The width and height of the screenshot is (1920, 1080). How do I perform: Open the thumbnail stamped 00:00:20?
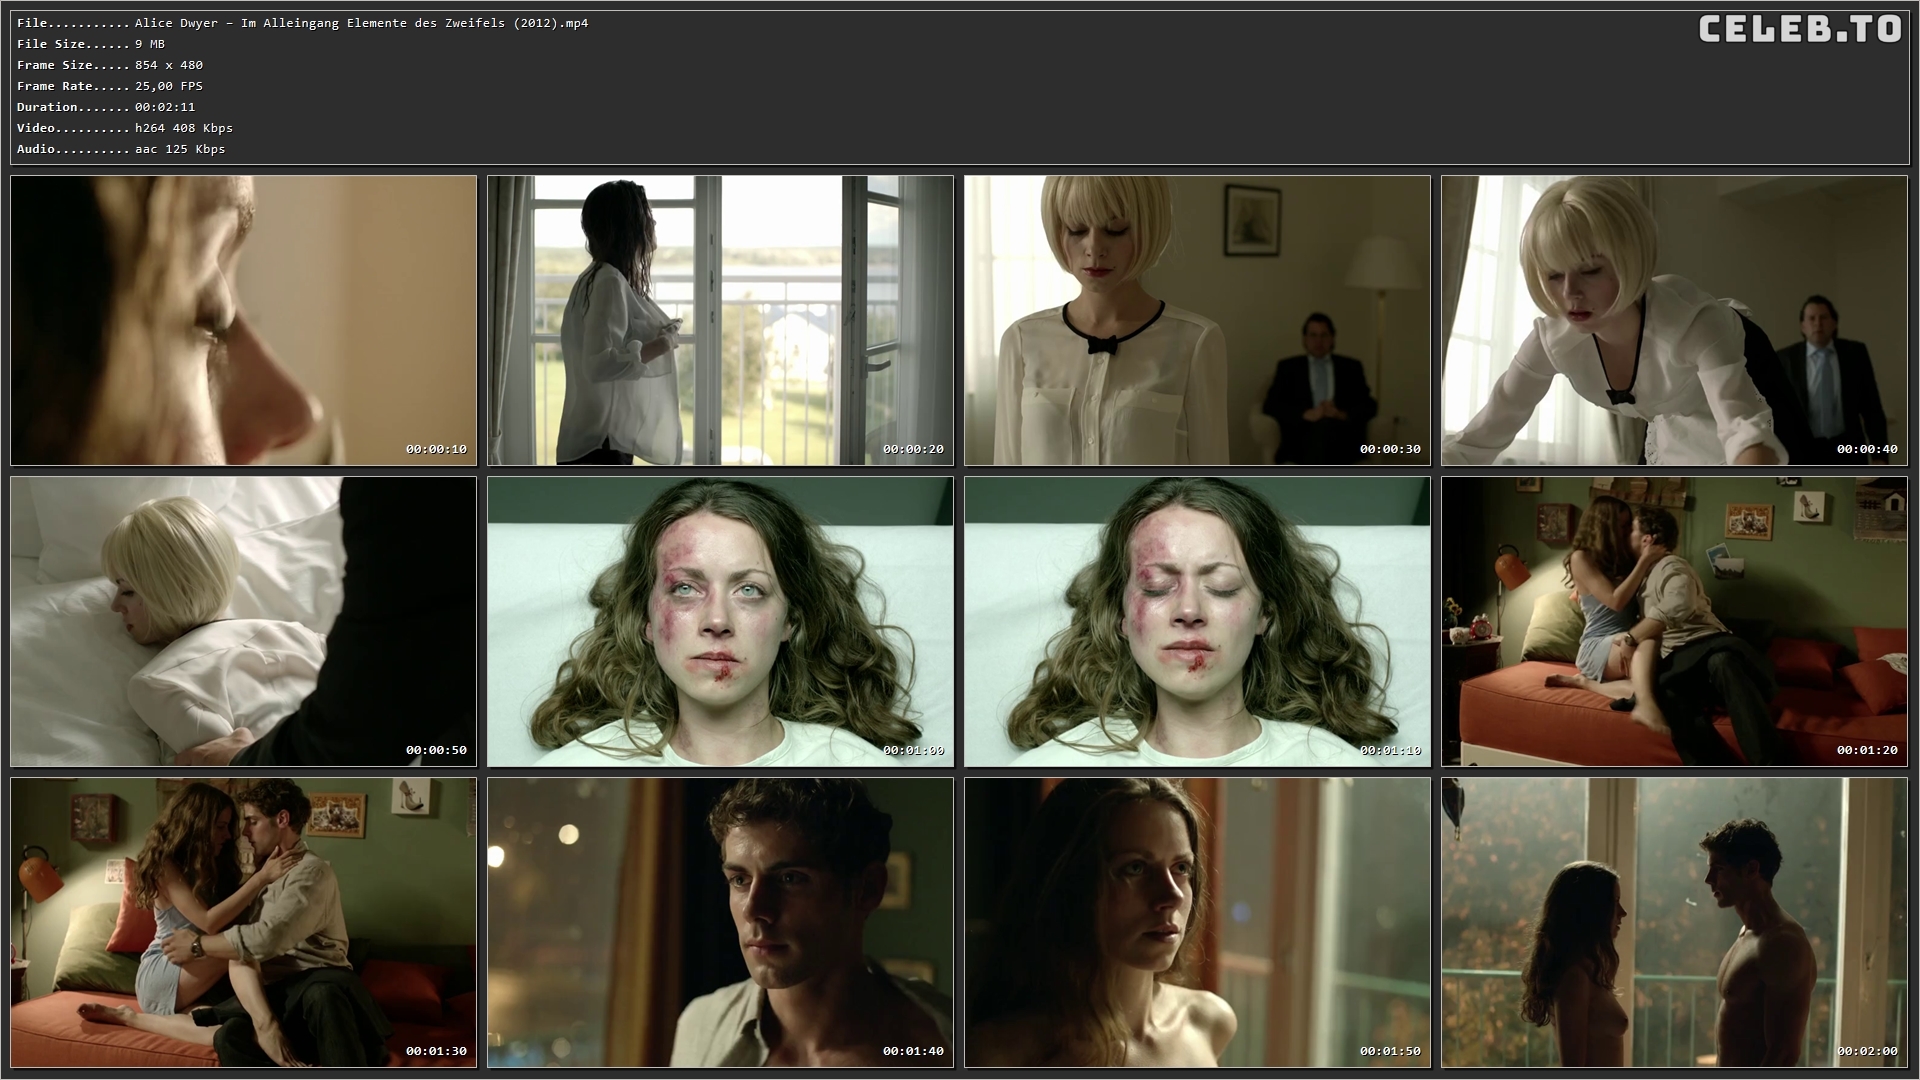point(720,320)
